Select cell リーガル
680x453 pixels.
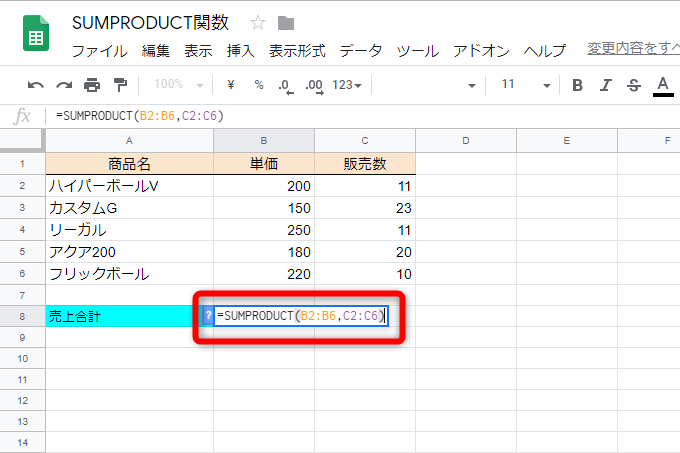[129, 230]
